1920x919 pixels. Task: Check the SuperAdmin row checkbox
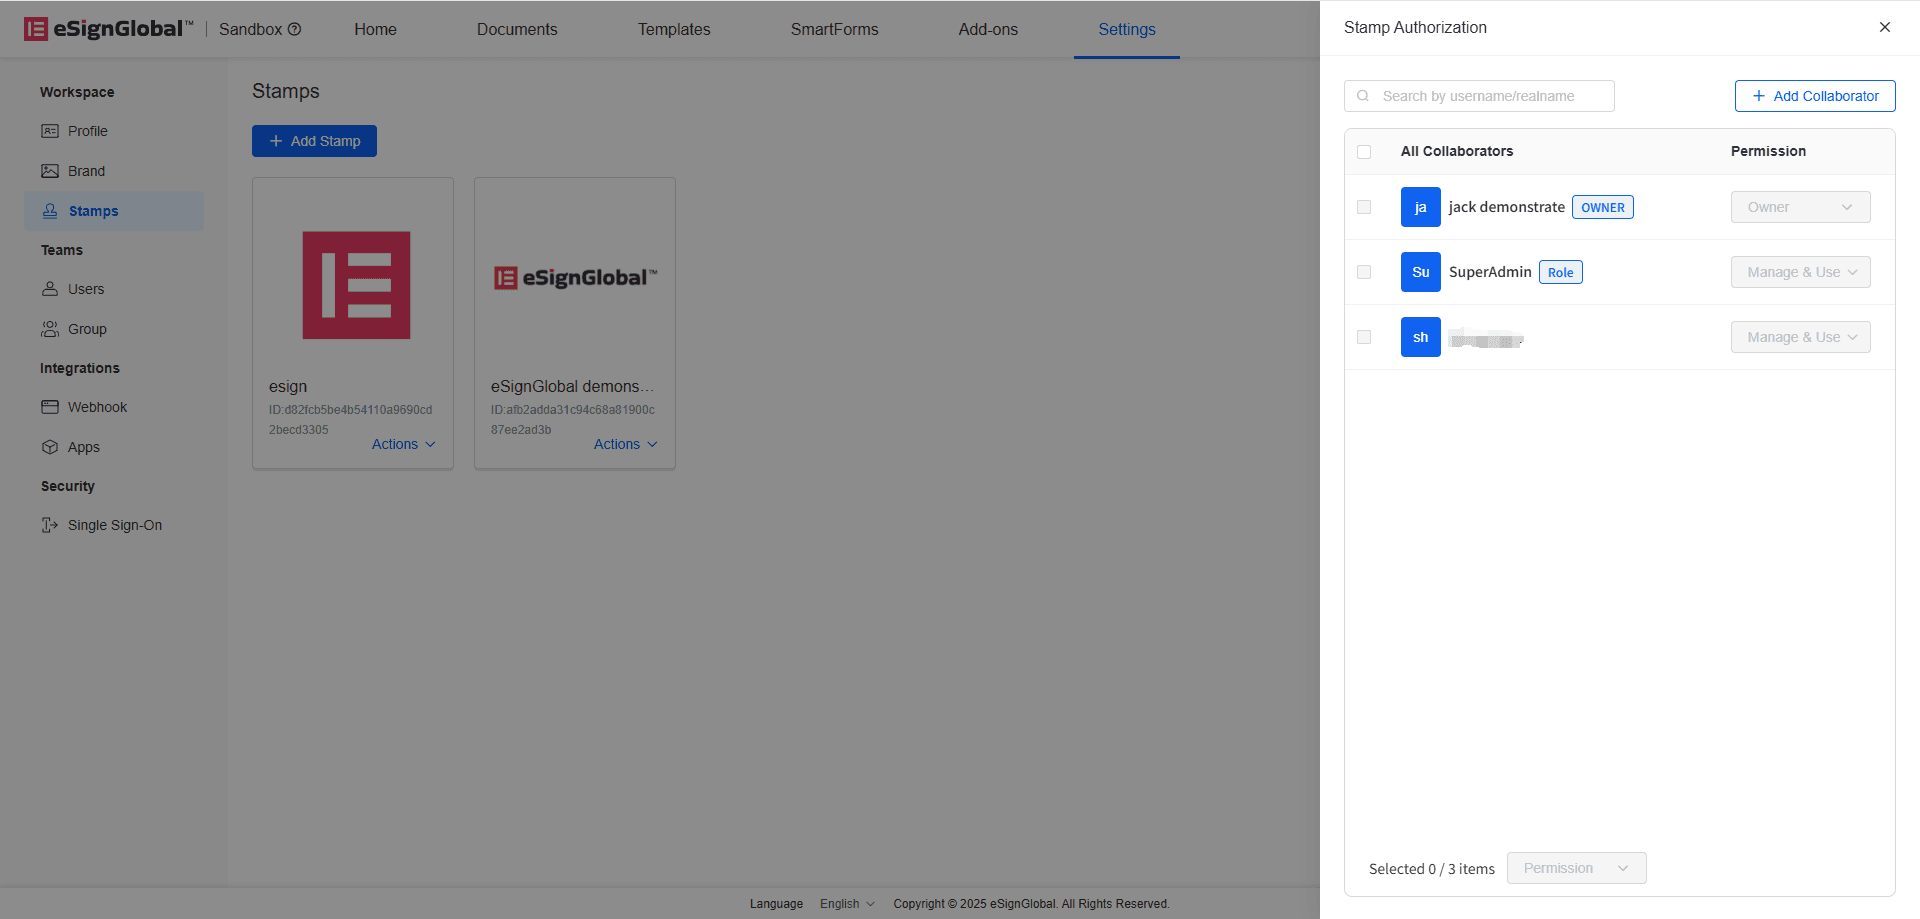(x=1364, y=272)
